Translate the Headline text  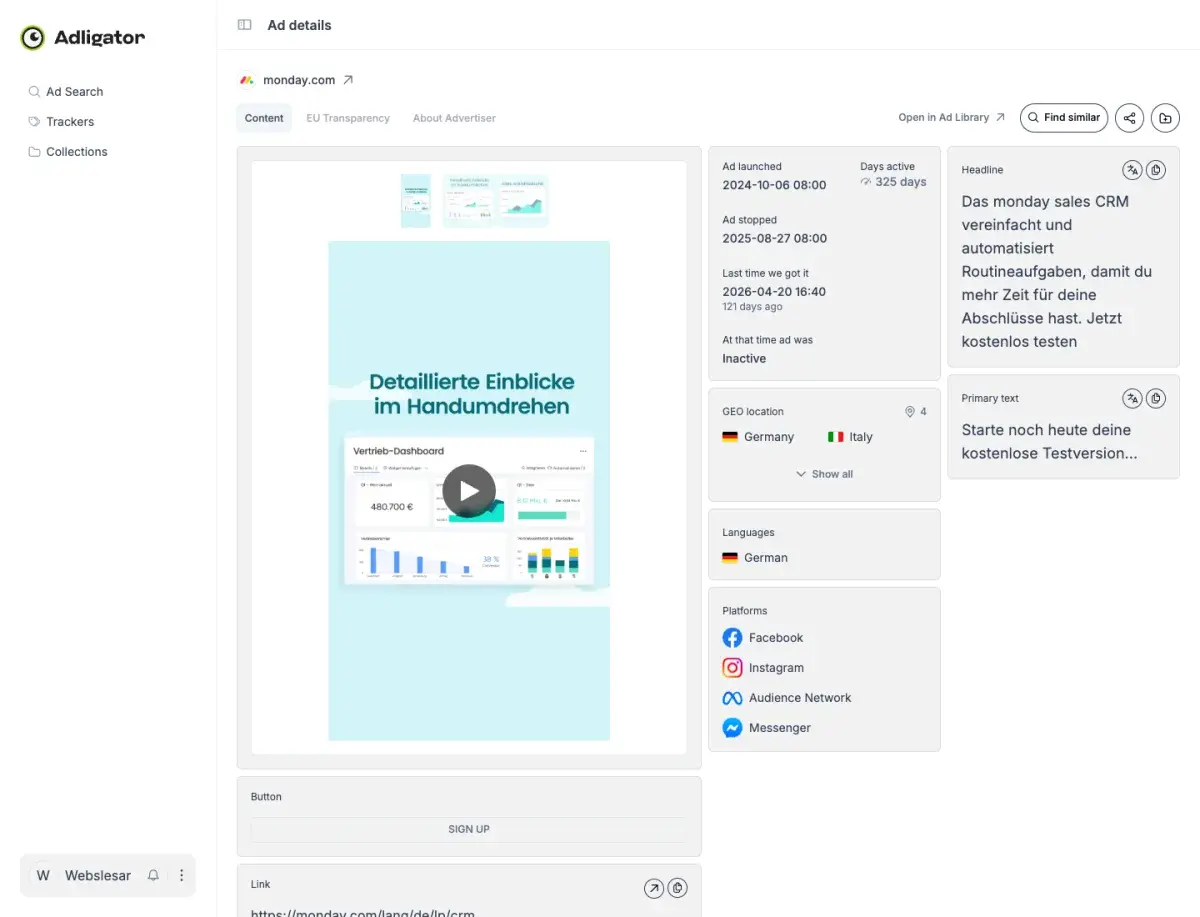click(x=1132, y=170)
